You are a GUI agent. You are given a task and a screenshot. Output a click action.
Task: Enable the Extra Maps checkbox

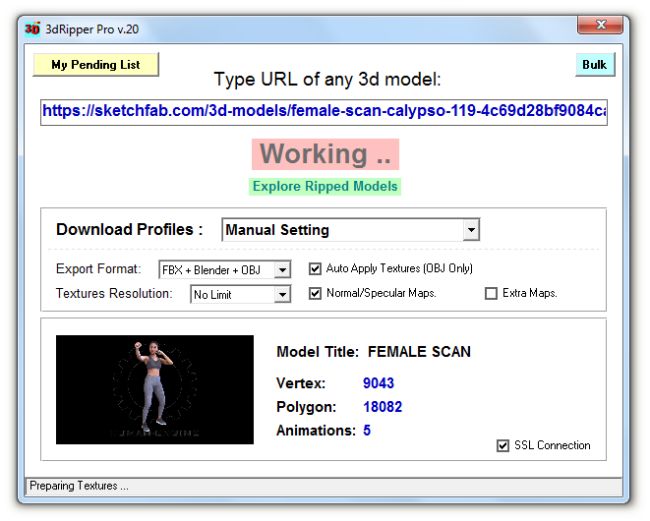491,293
